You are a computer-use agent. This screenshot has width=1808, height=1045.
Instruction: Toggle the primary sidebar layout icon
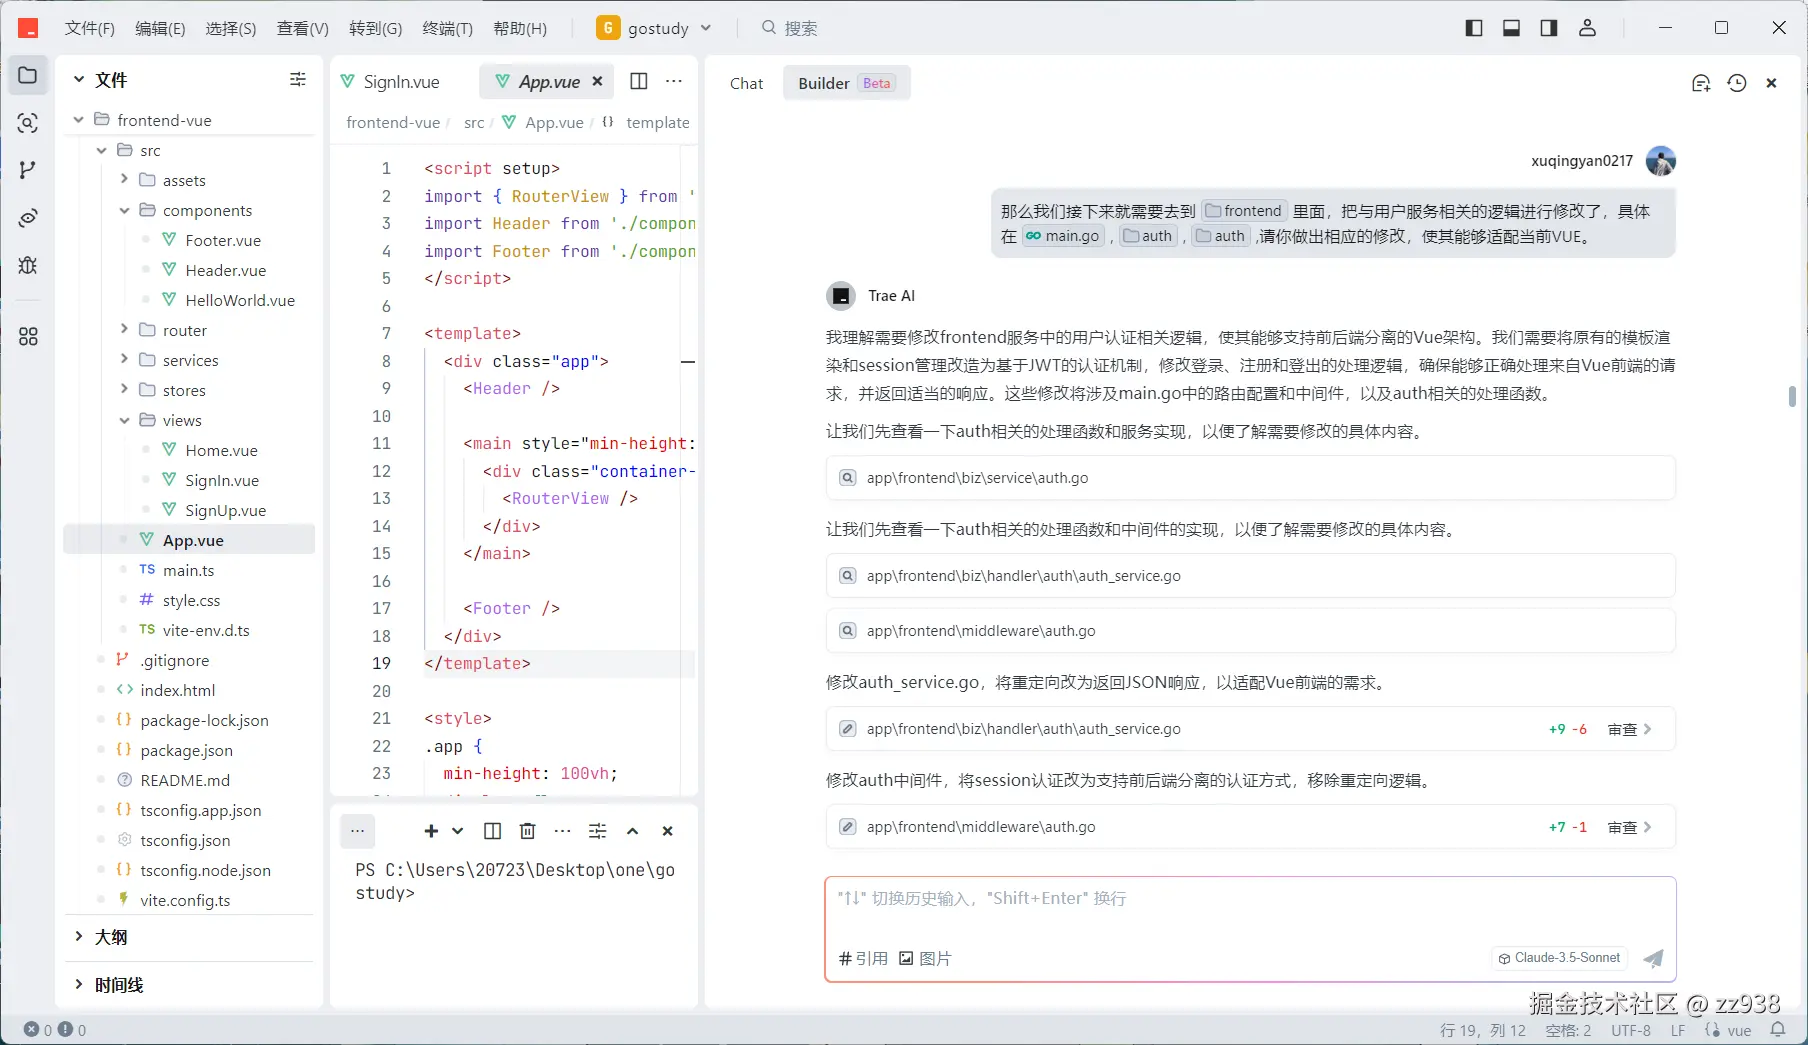point(1474,28)
